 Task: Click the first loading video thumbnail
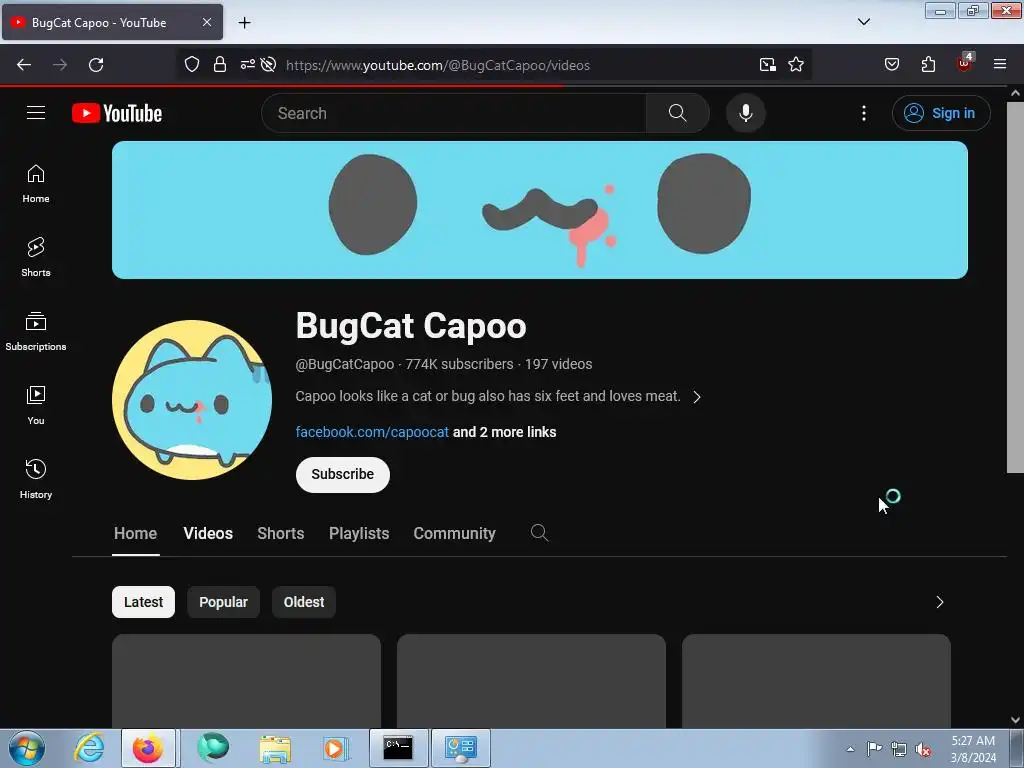point(246,681)
